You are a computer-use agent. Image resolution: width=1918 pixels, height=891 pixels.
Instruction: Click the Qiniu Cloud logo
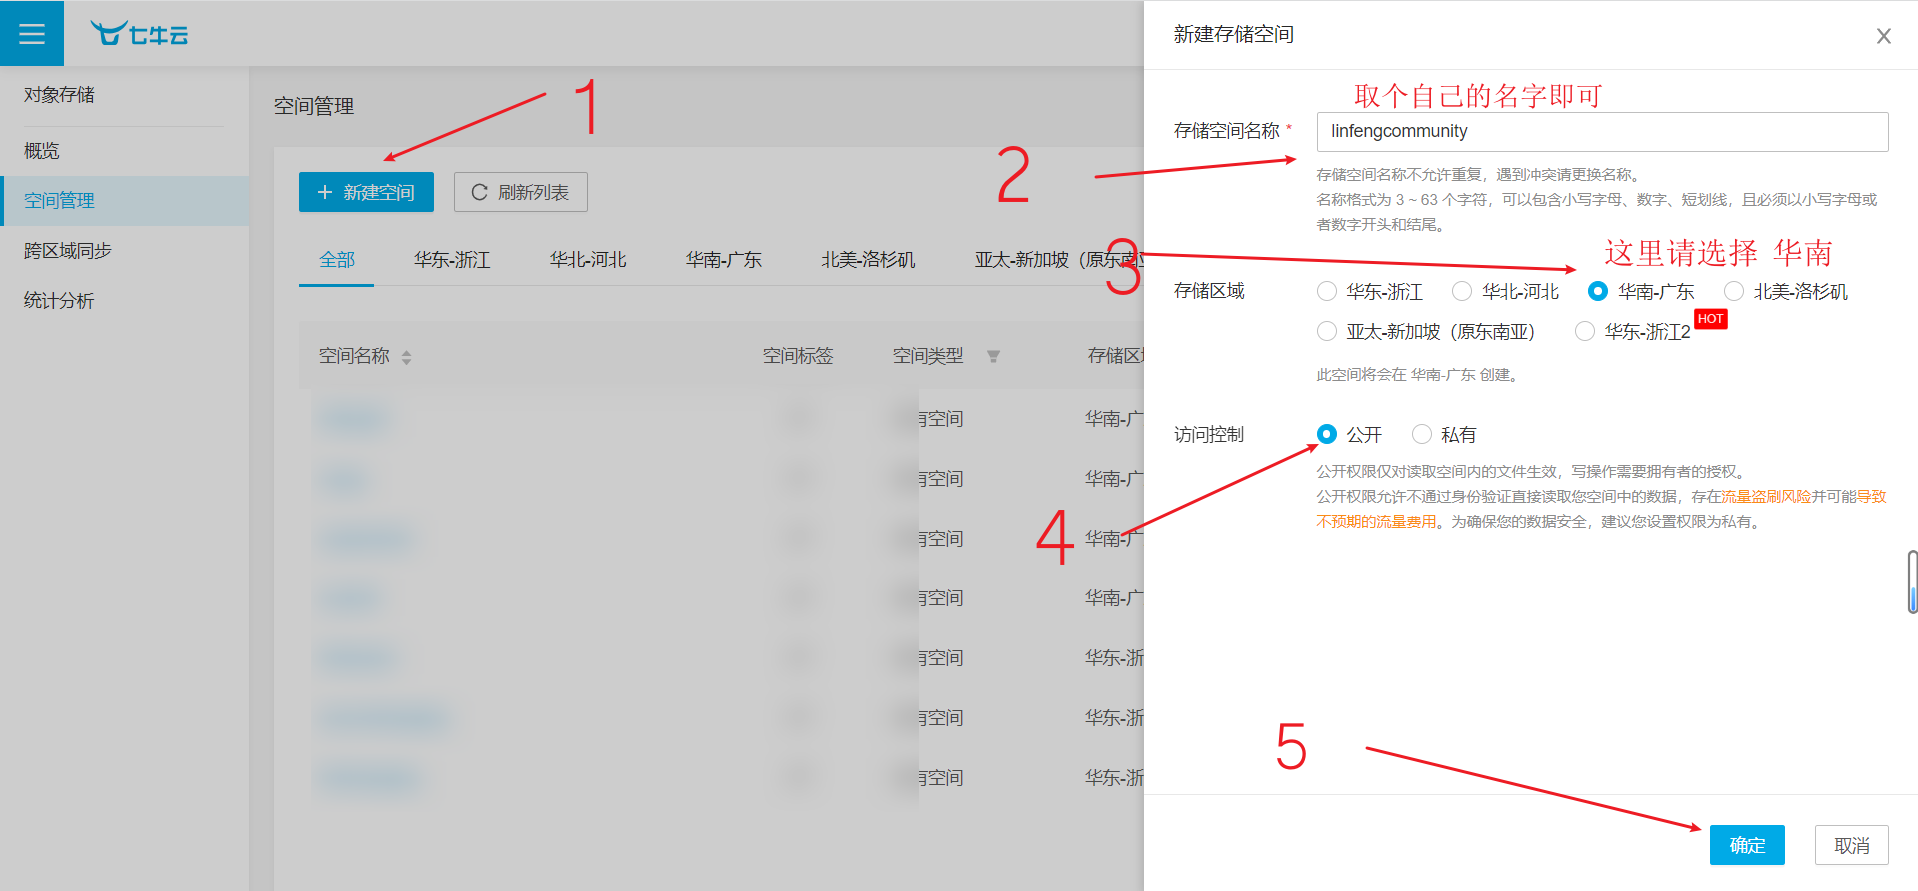[139, 34]
